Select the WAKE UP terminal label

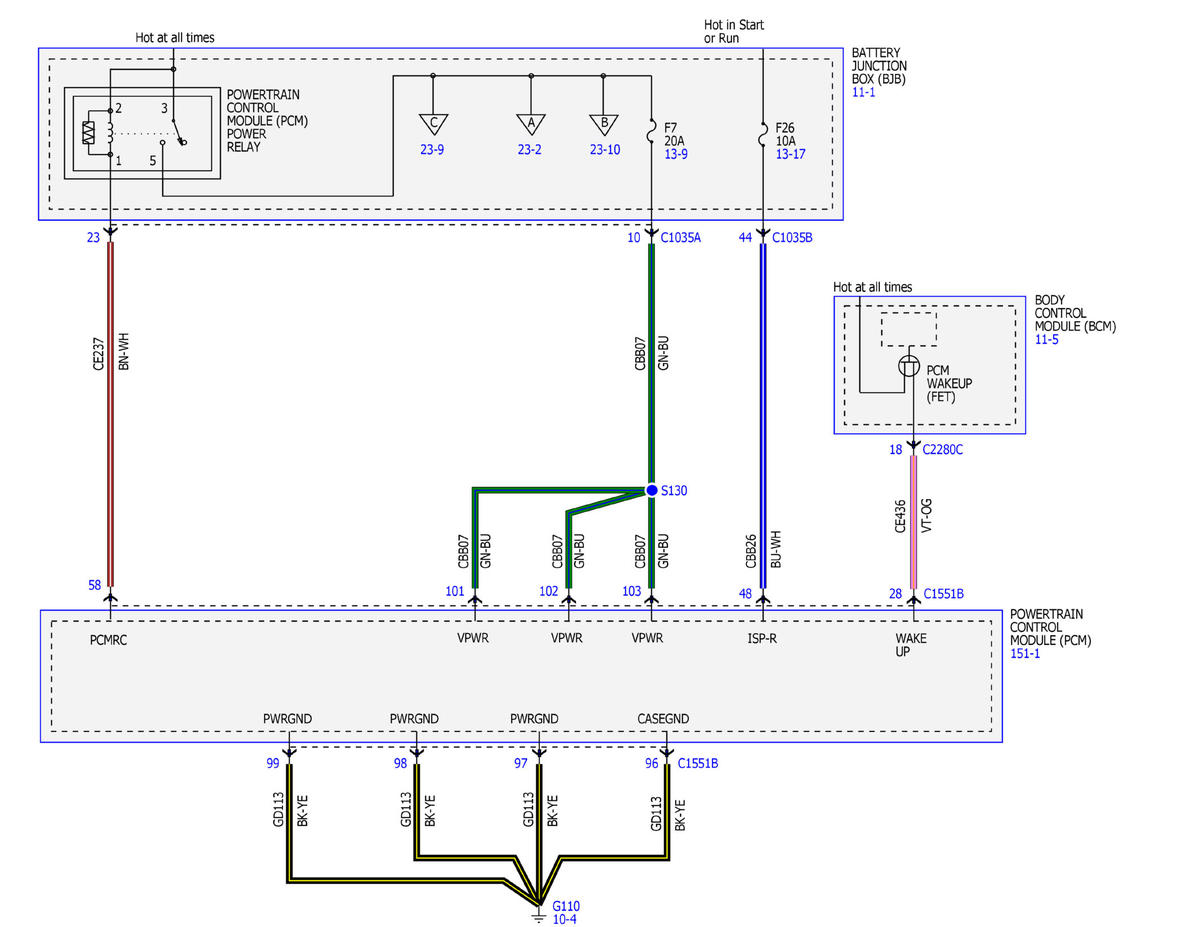tap(912, 644)
